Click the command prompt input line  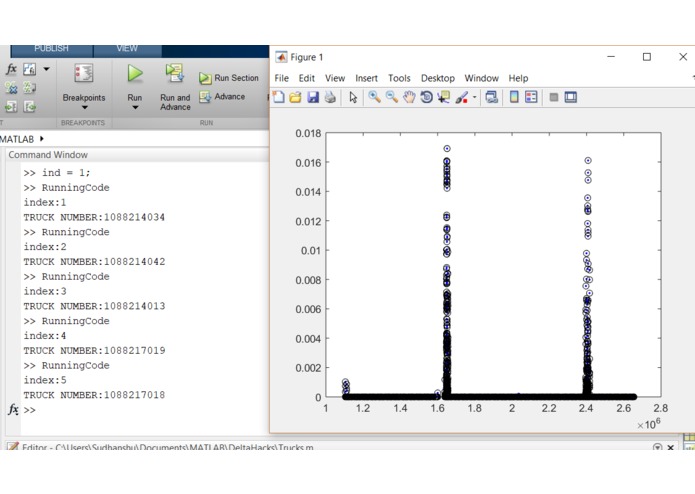point(146,410)
